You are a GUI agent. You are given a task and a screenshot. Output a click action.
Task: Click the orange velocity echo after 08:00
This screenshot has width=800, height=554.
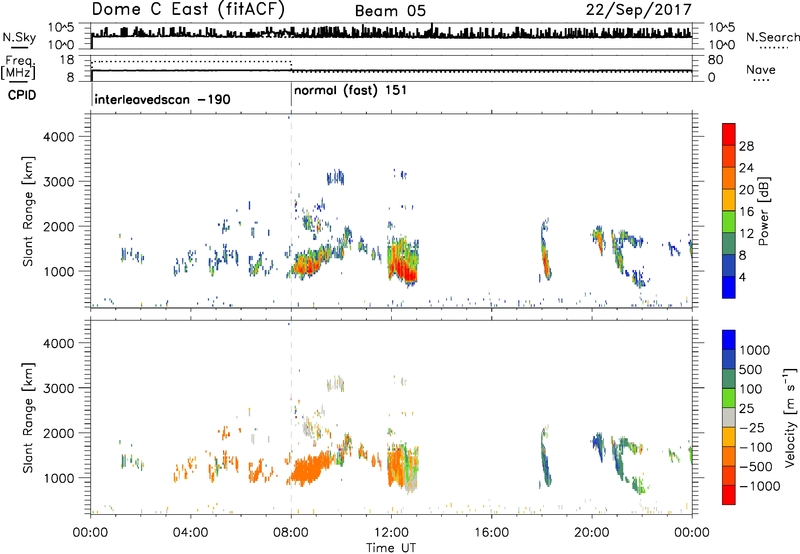308,470
